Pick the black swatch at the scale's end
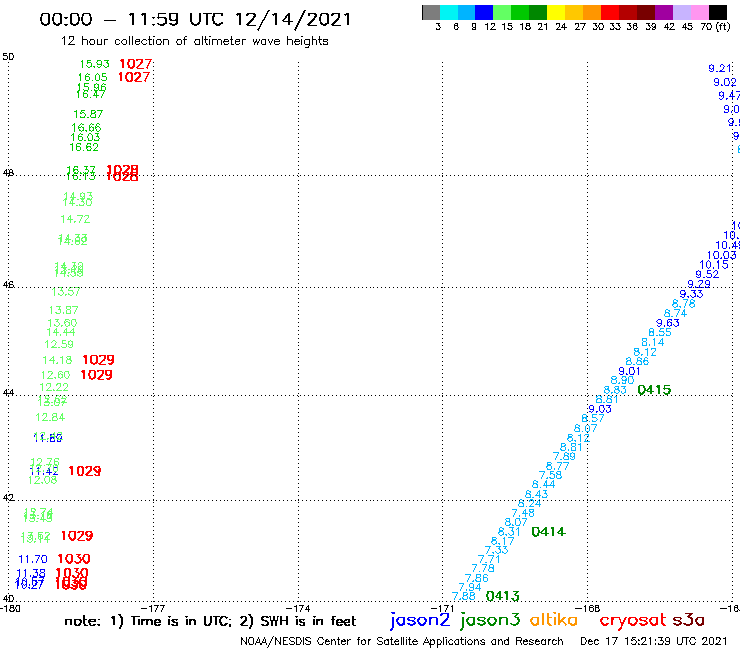This screenshot has width=740, height=650. pos(717,12)
